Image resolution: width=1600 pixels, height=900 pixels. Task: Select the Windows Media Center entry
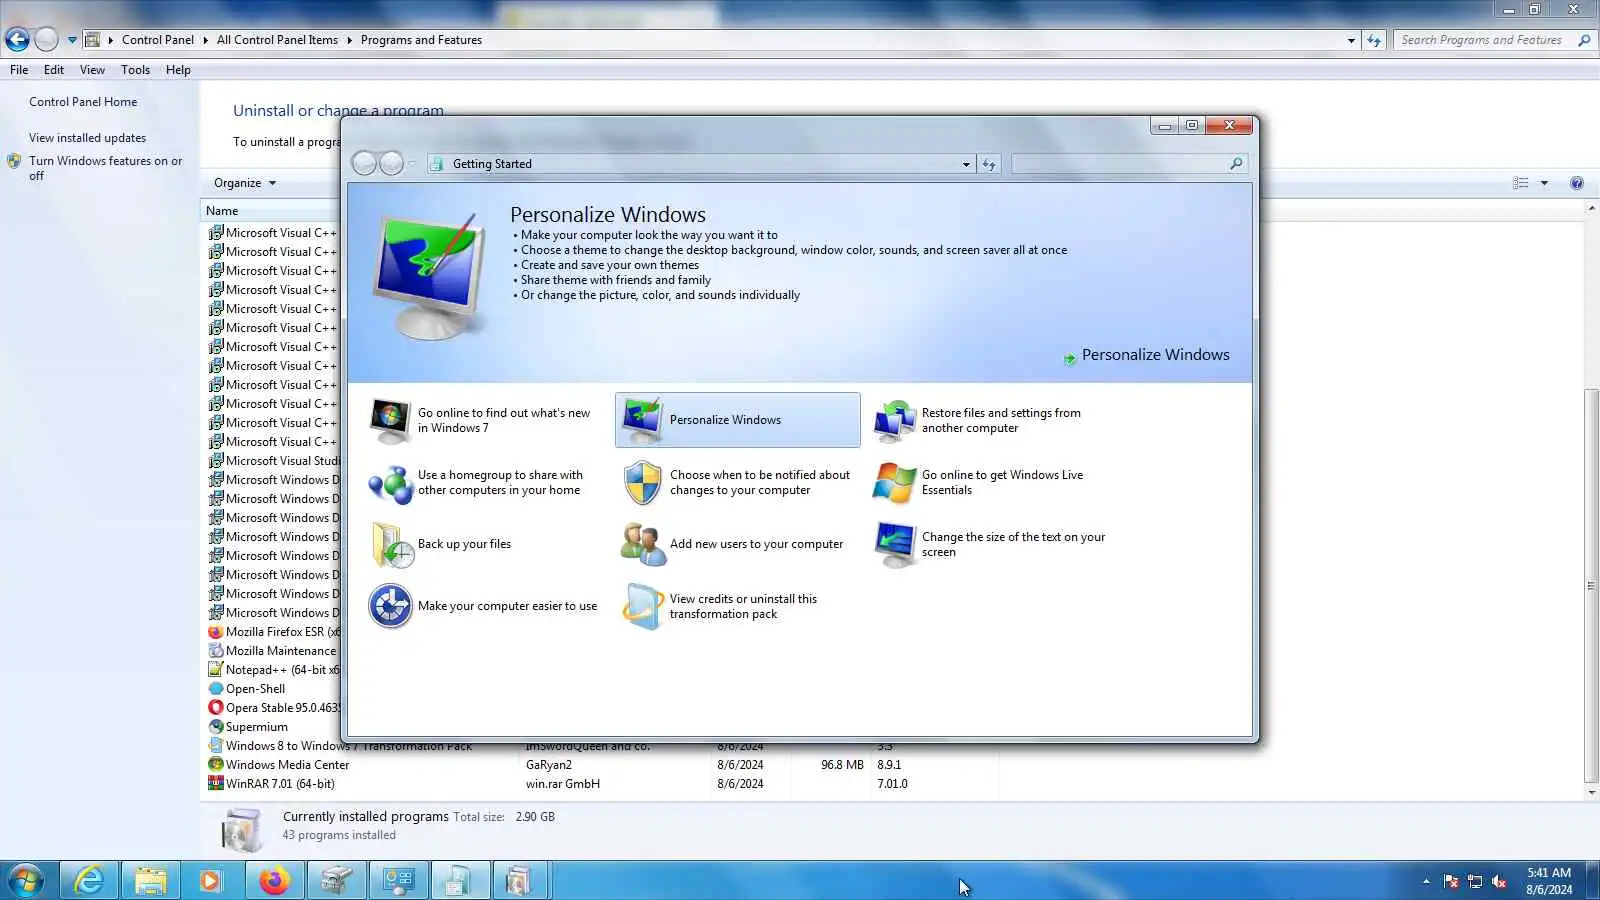(600, 765)
